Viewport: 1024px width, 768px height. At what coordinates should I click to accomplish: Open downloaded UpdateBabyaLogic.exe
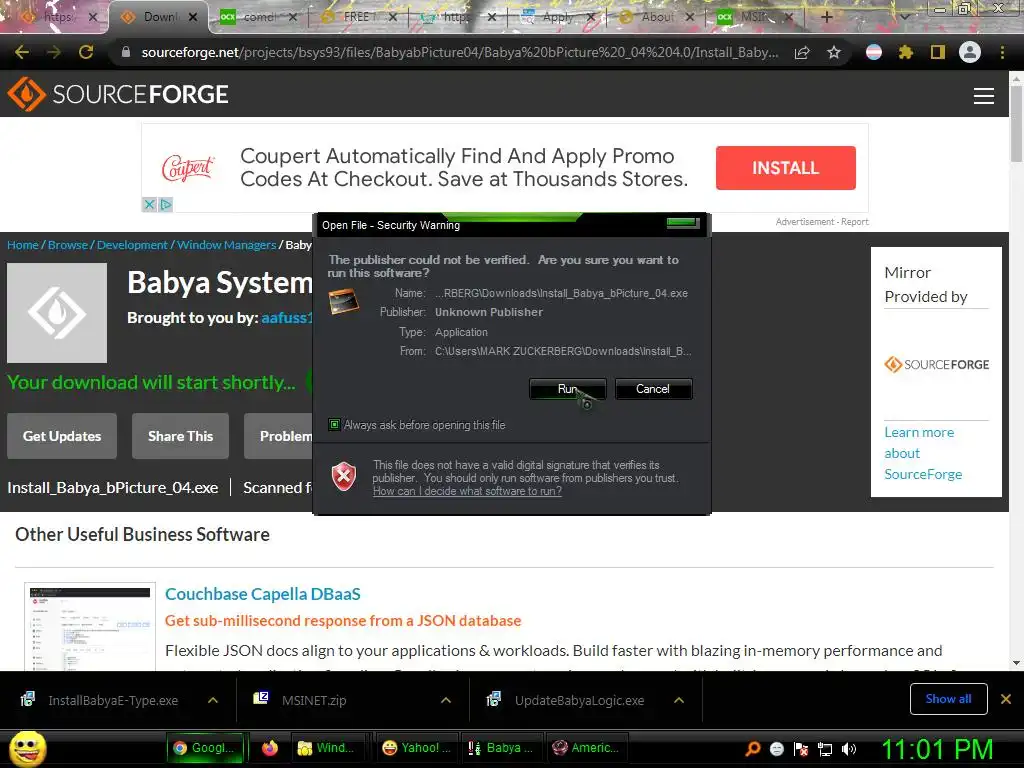click(566, 700)
